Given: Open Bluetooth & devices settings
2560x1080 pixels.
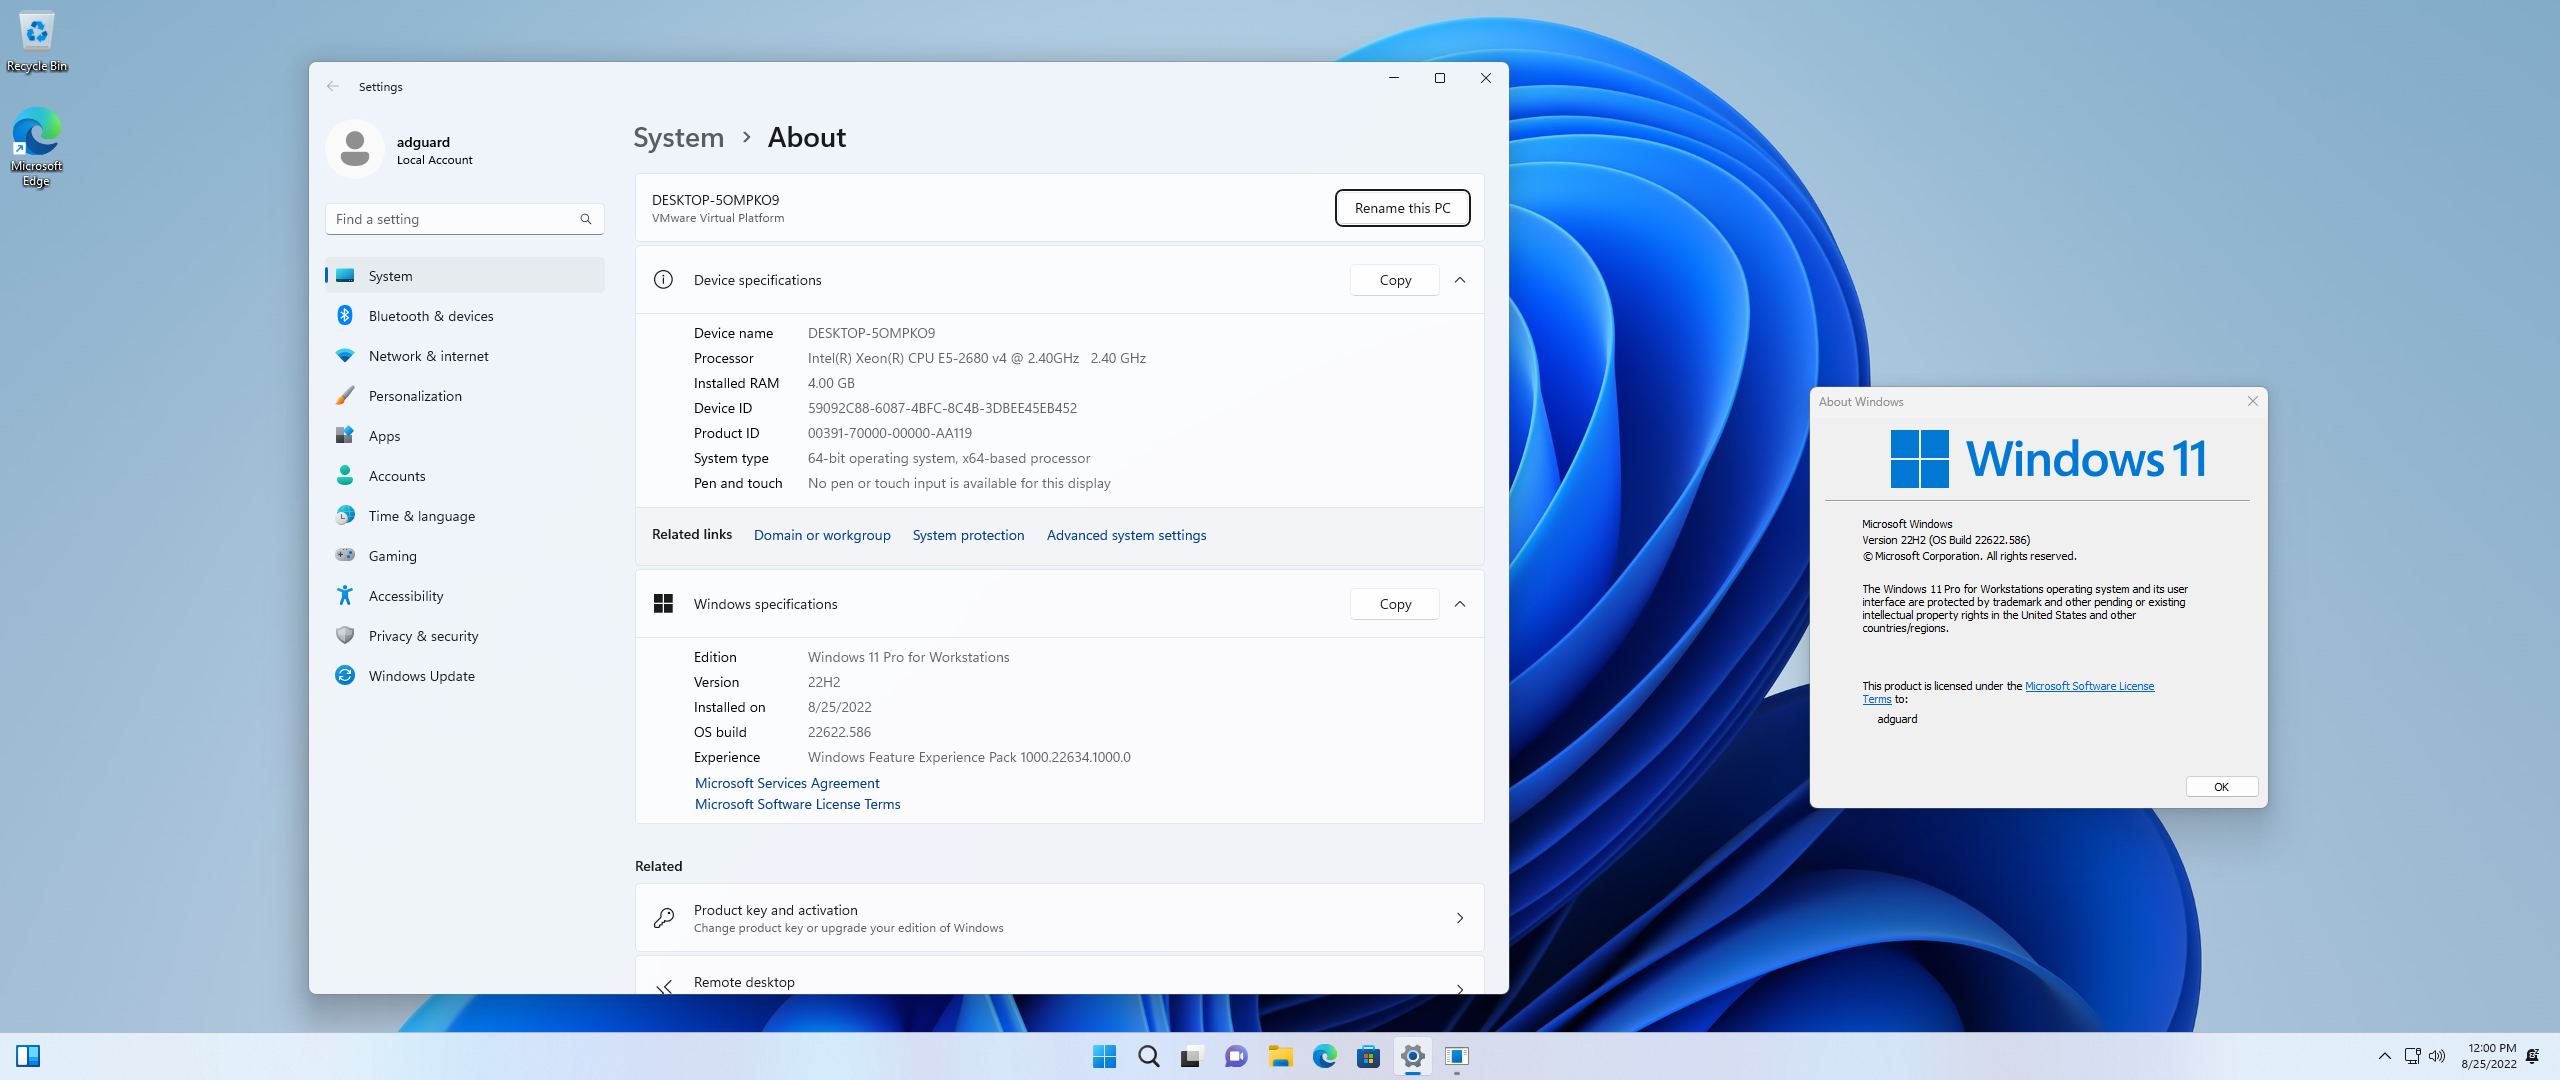Looking at the screenshot, I should coord(430,316).
